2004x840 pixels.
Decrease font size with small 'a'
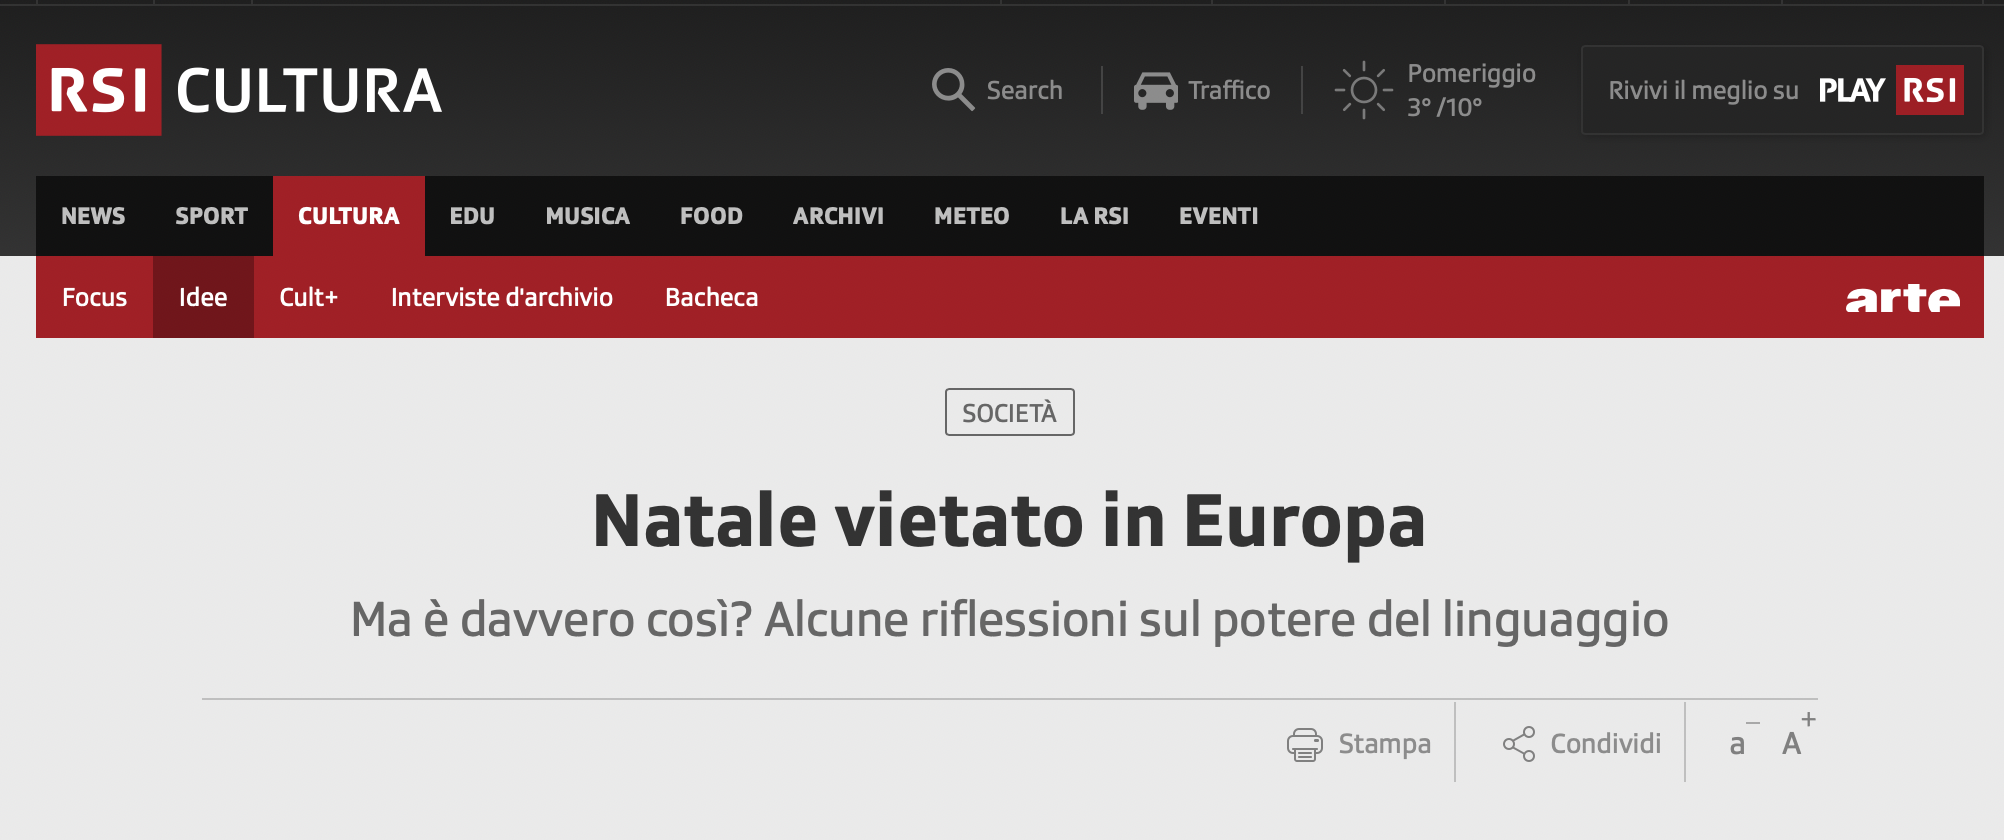(1739, 744)
